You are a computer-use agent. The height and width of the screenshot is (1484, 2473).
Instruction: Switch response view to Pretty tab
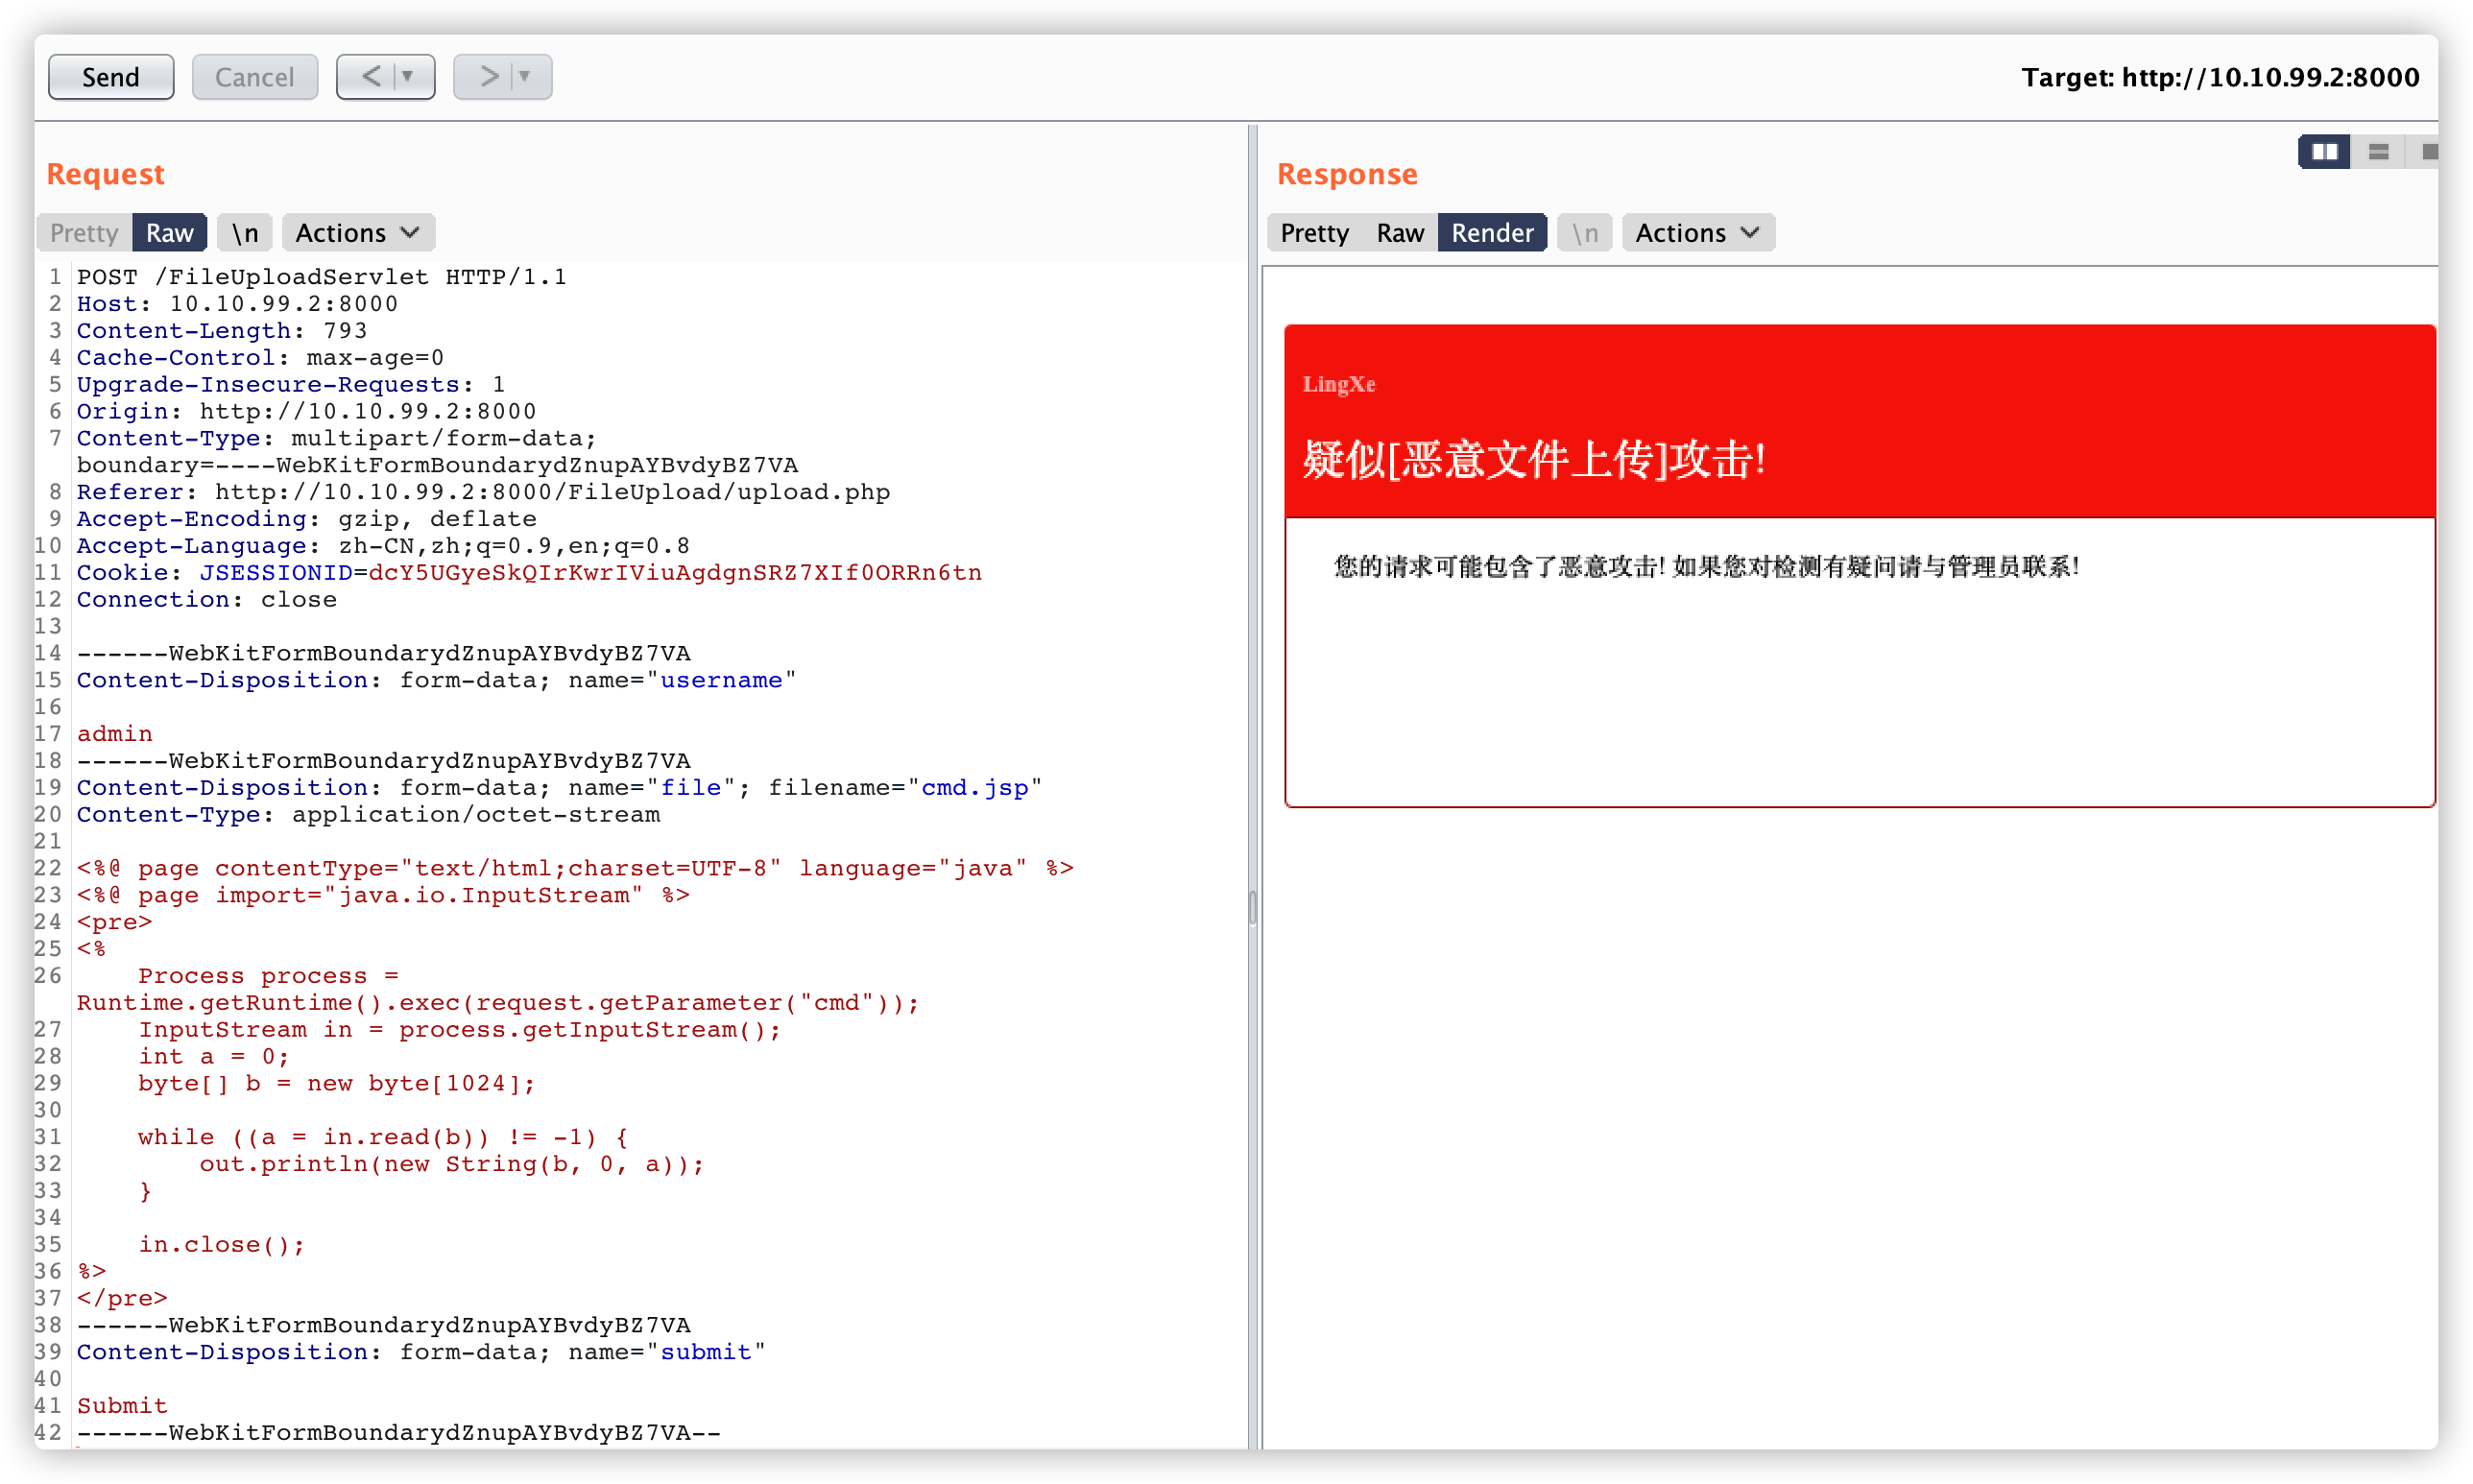pos(1314,233)
